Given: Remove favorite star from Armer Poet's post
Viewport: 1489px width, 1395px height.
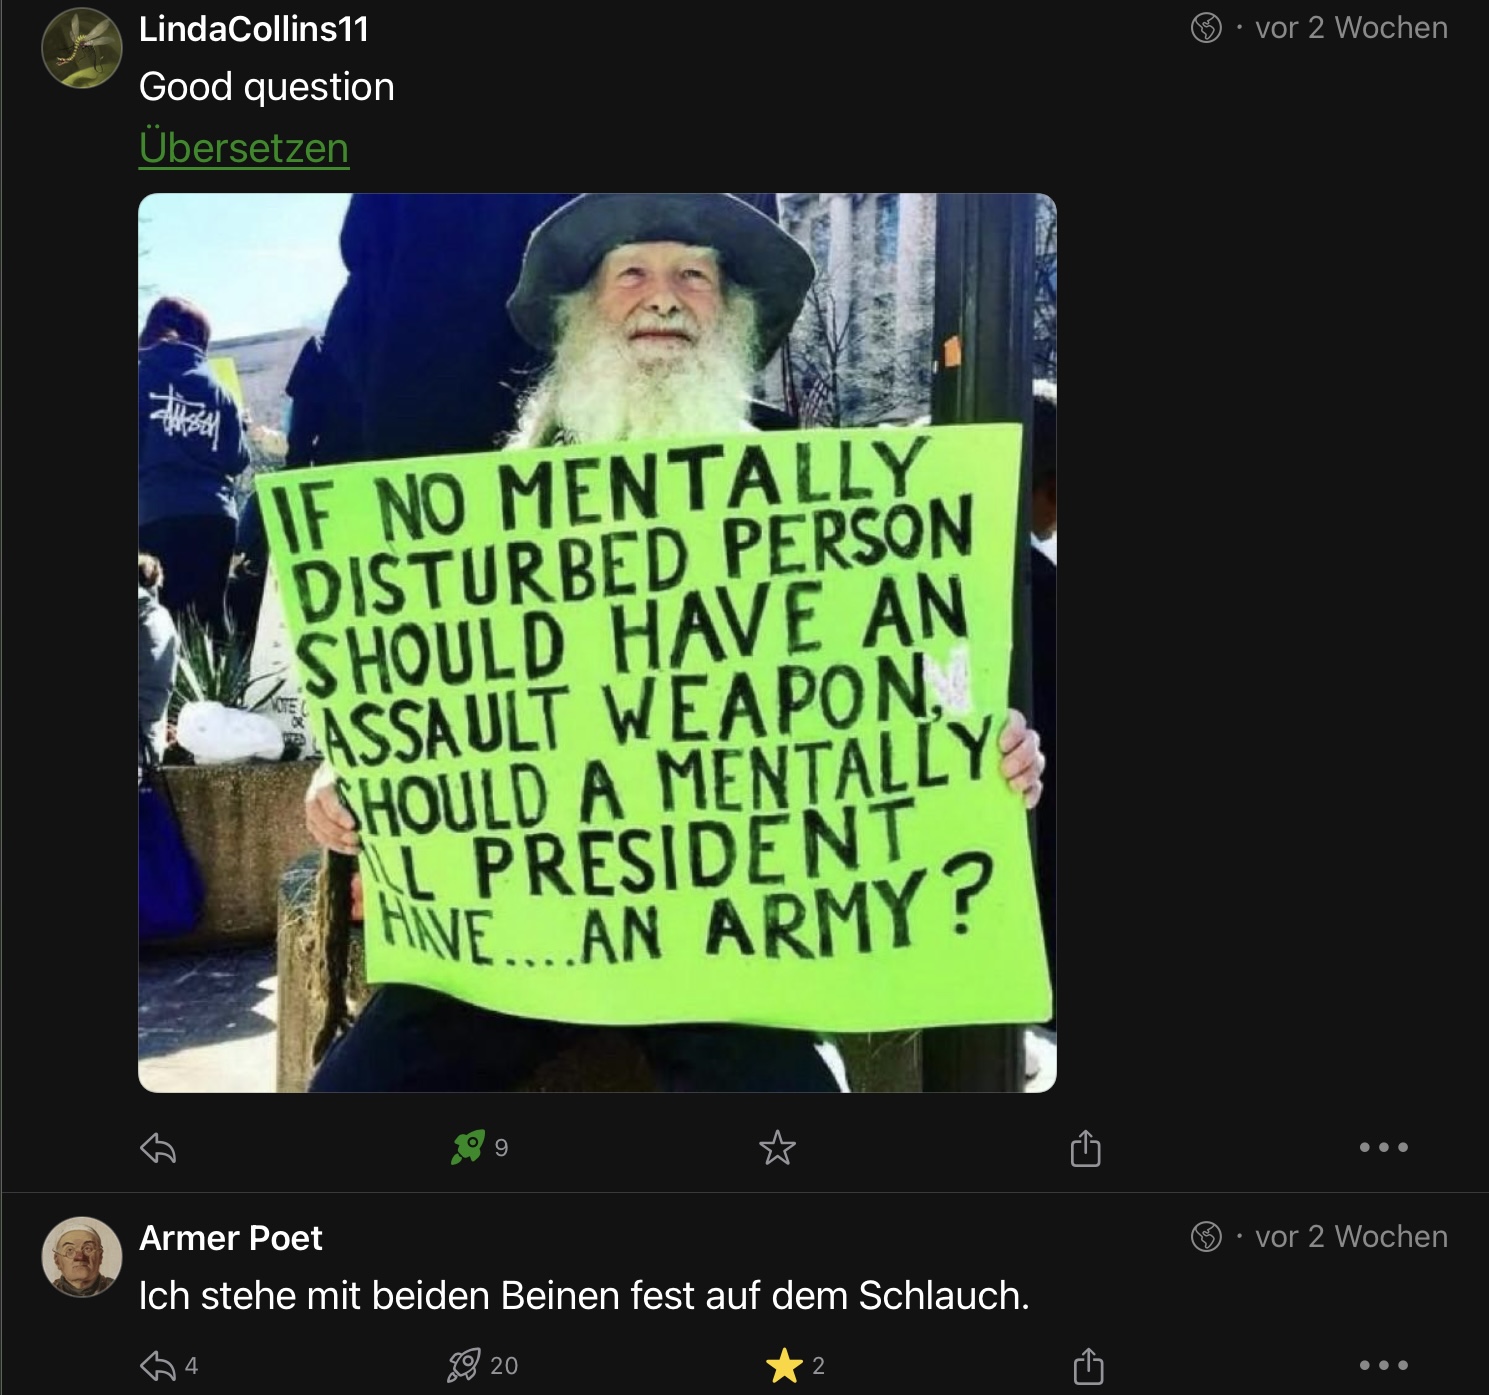Looking at the screenshot, I should tap(784, 1365).
